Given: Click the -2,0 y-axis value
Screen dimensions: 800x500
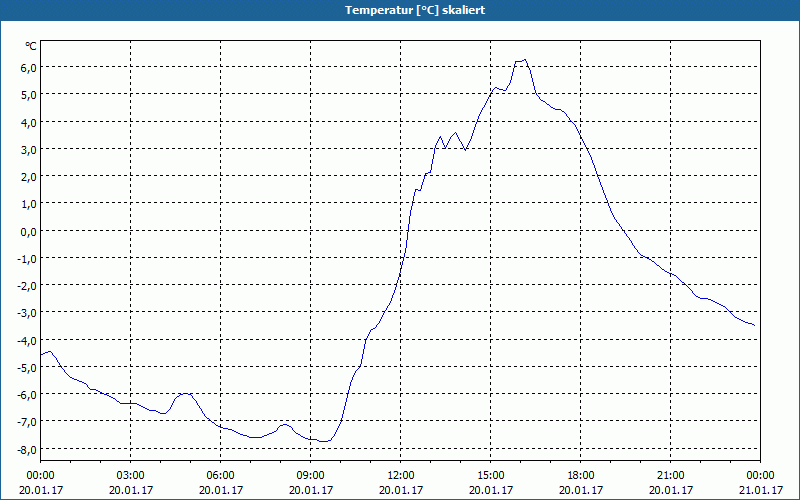Looking at the screenshot, I should (x=27, y=286).
